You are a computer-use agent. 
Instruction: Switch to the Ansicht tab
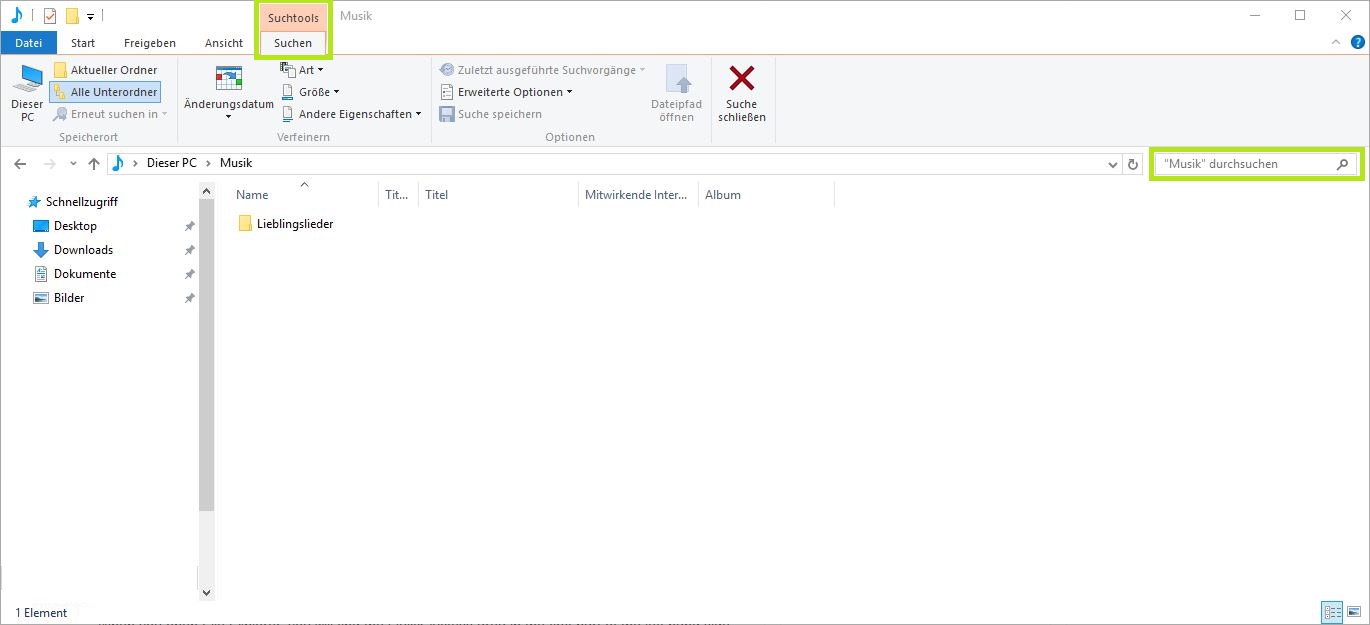click(224, 43)
